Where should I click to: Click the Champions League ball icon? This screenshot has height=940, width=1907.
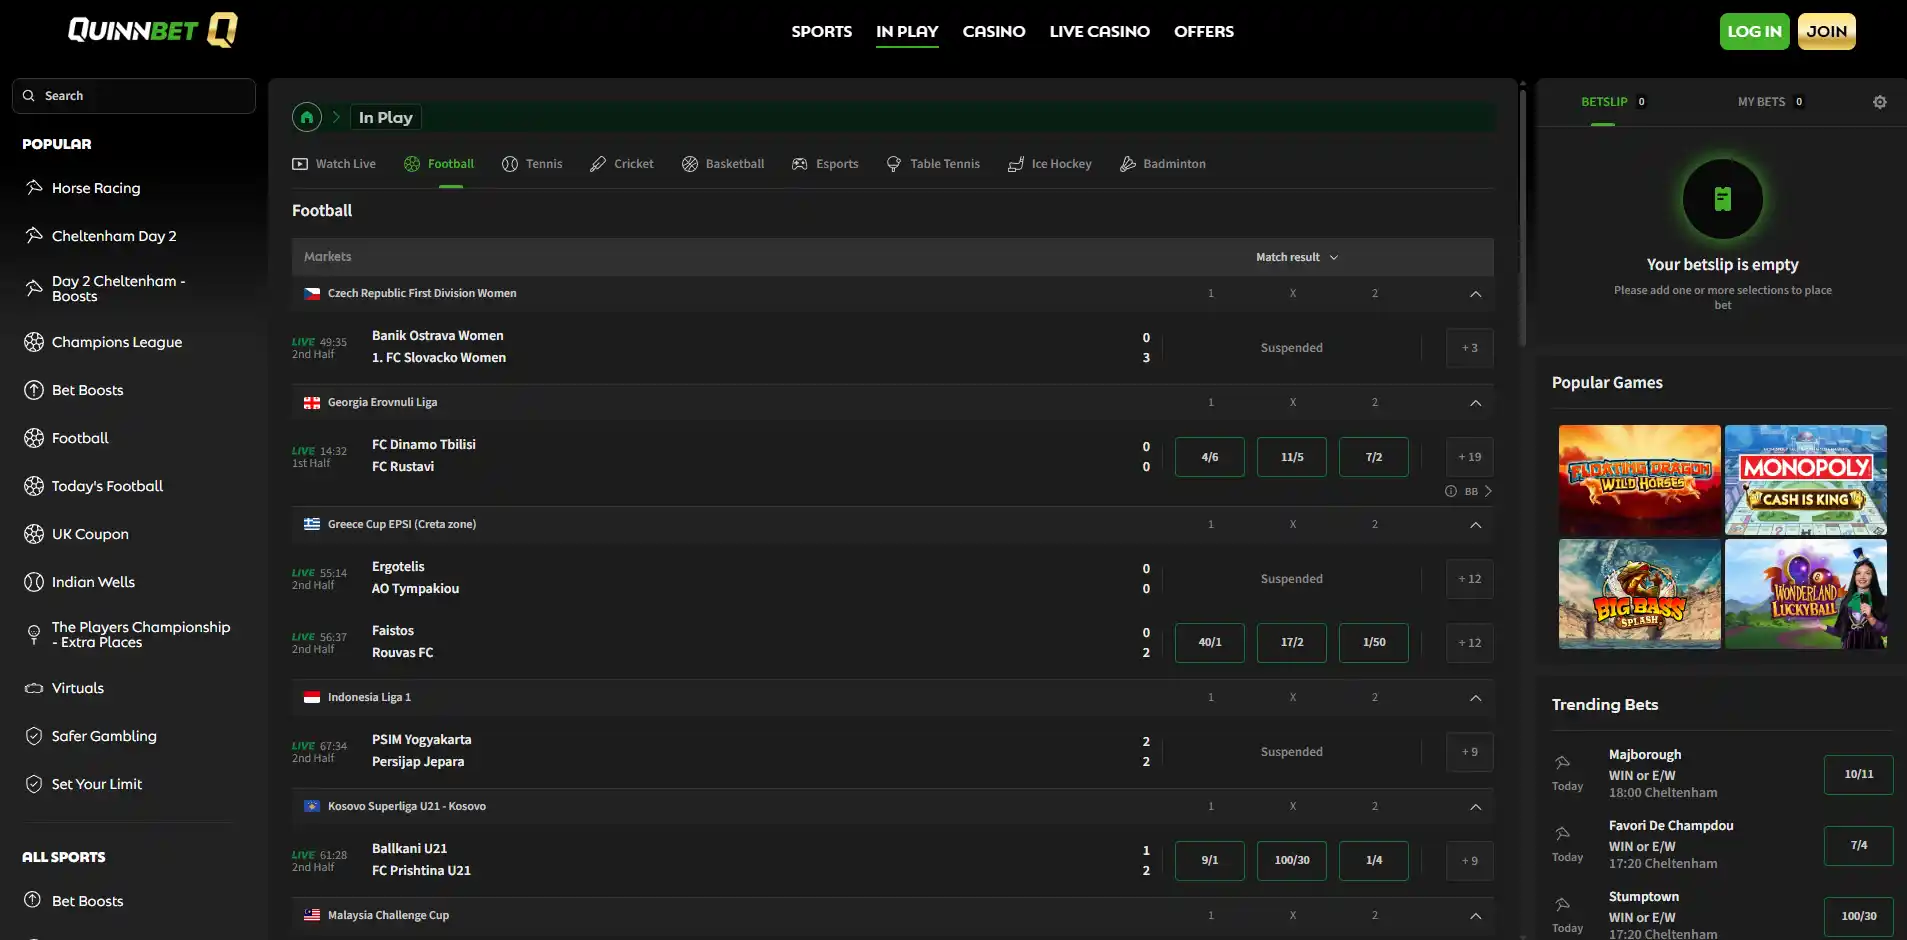[x=34, y=342]
